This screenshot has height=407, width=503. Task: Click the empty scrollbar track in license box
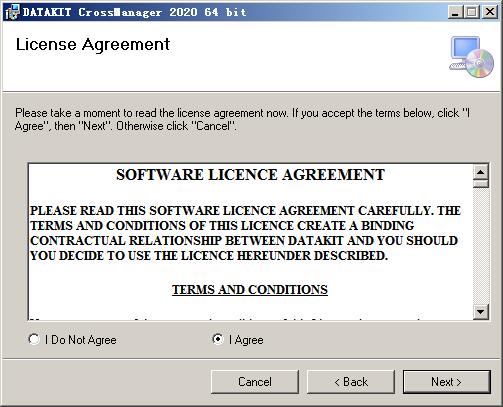(481, 246)
